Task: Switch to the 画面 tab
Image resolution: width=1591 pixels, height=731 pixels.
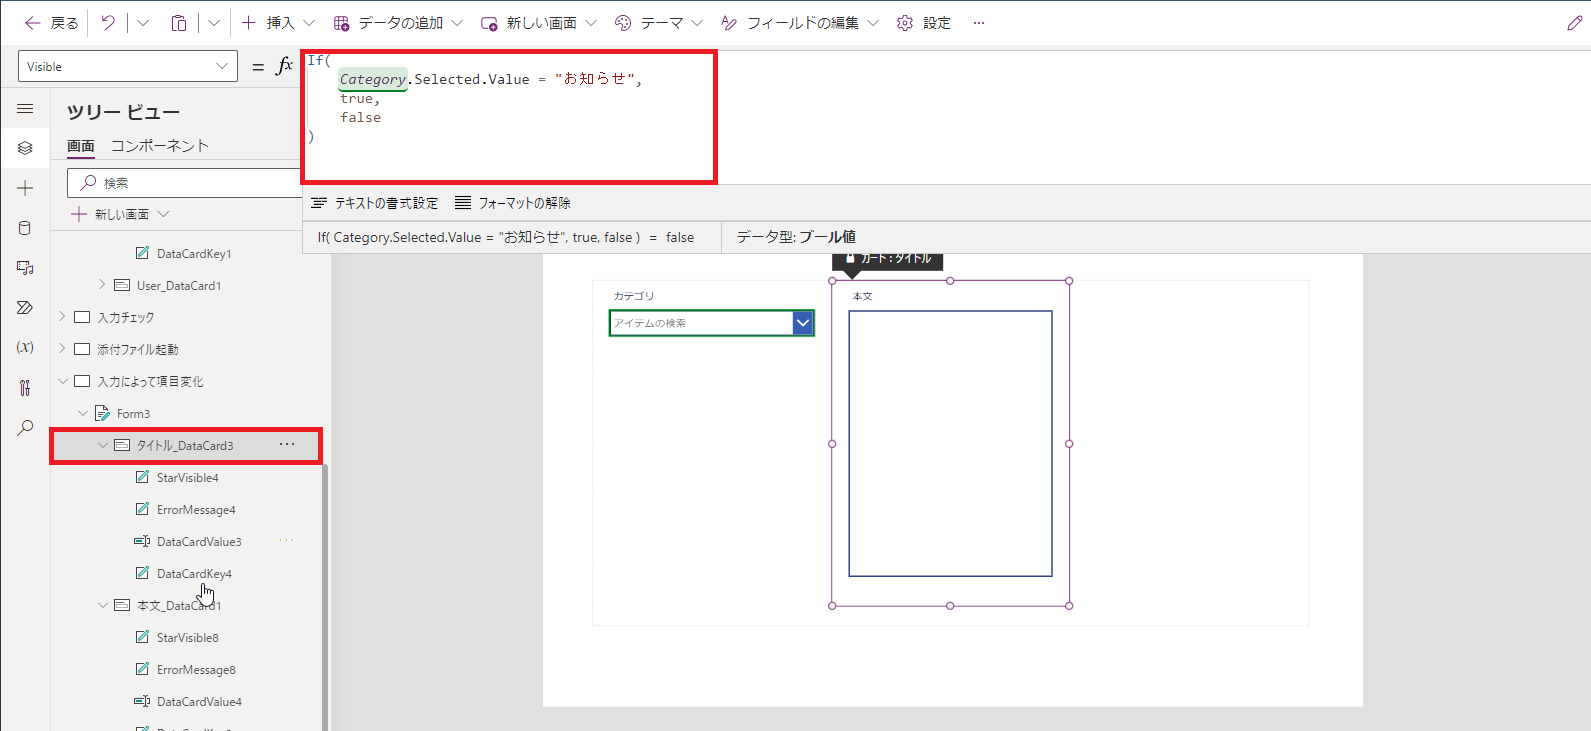Action: [x=81, y=146]
